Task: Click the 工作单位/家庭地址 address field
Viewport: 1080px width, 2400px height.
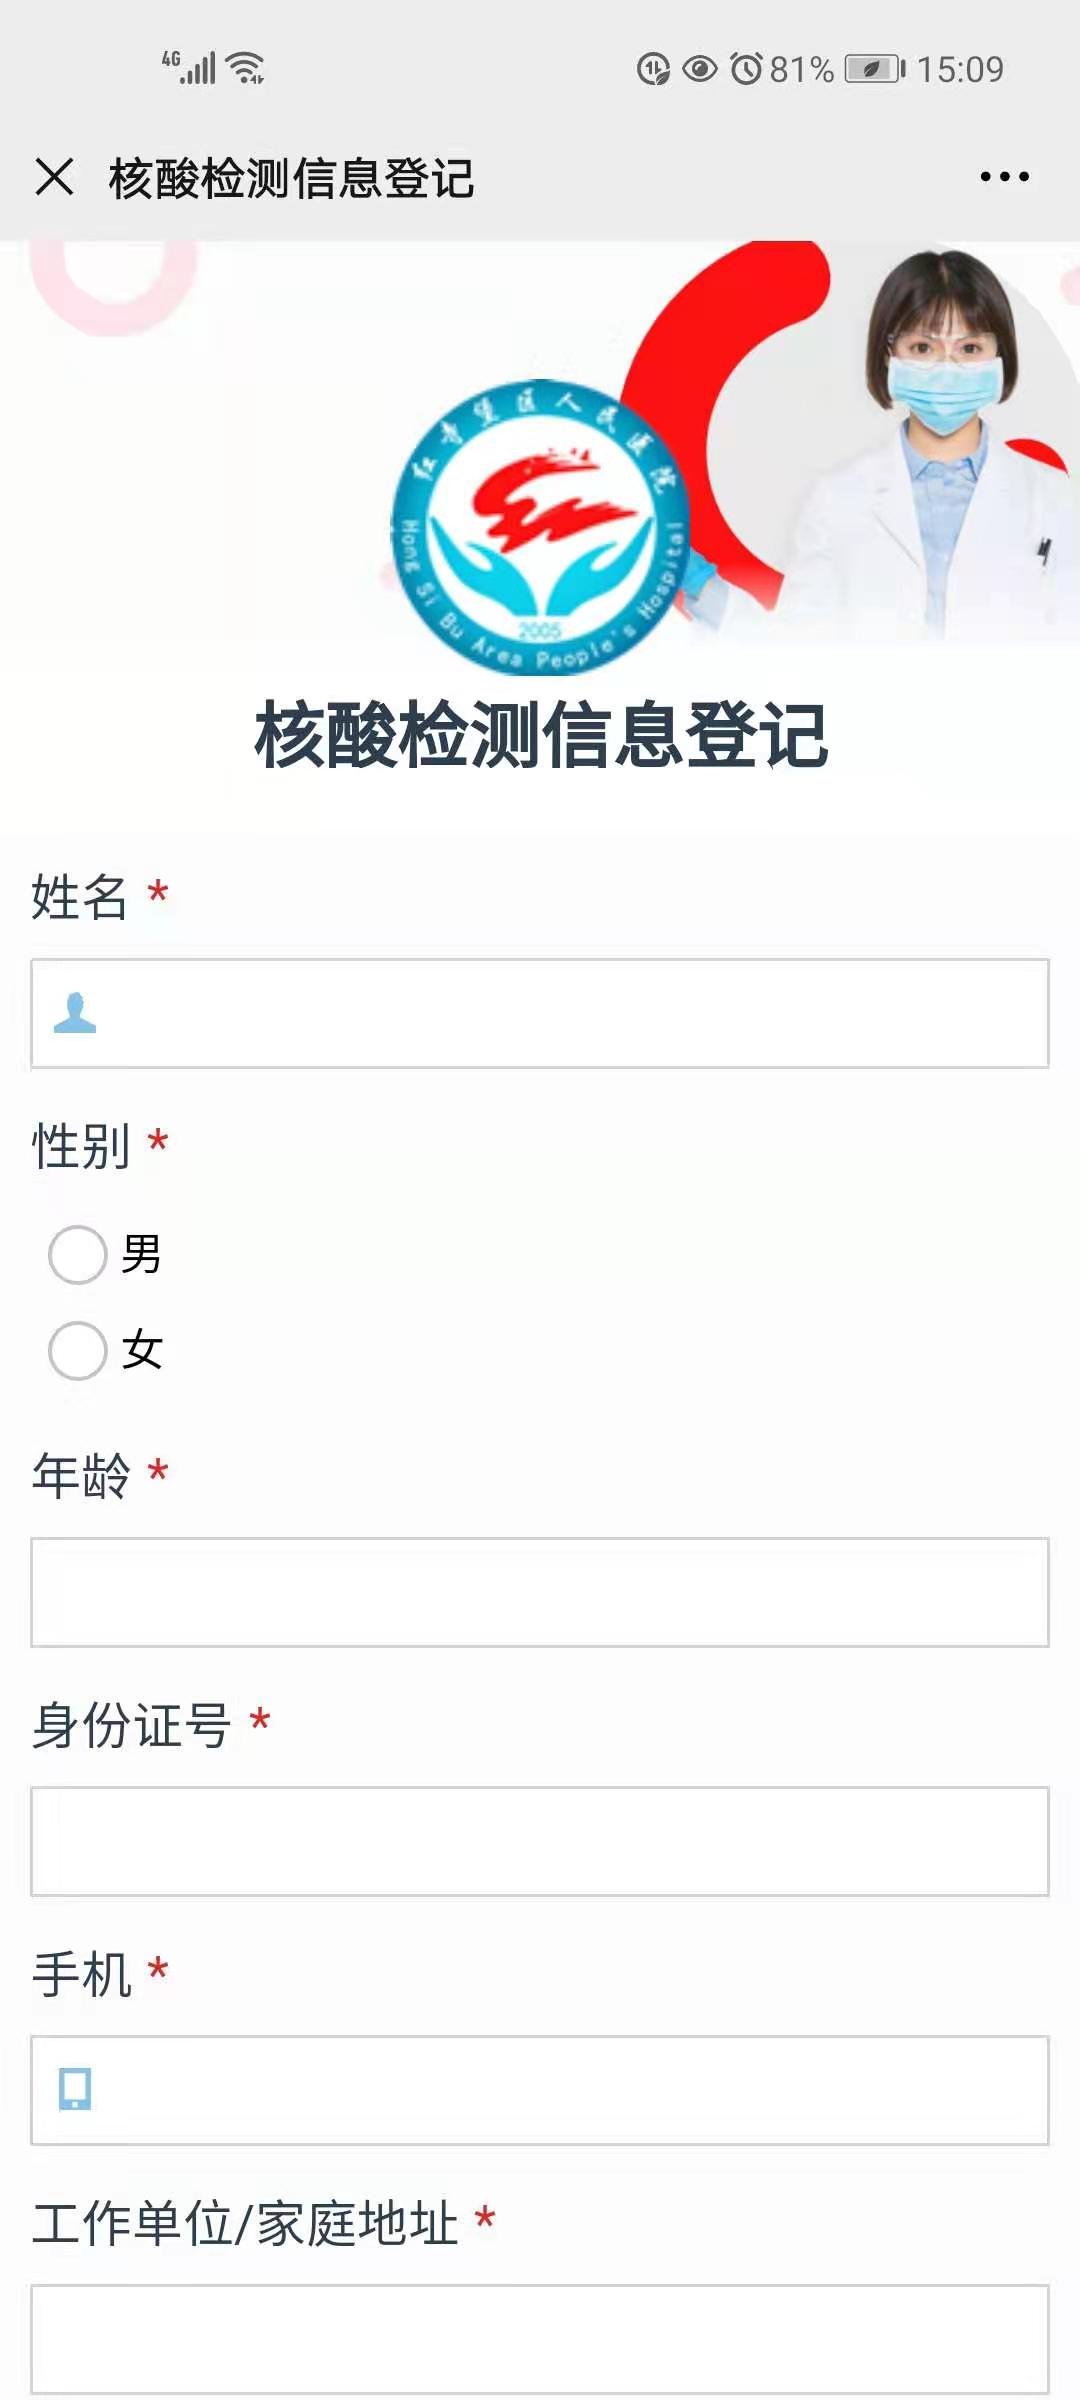Action: [x=540, y=2338]
